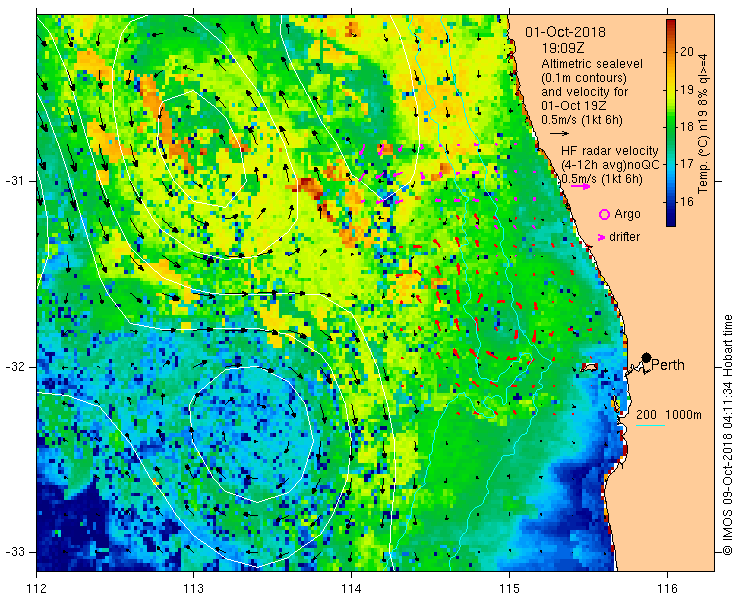Click the color bar tick label '20'
The width and height of the screenshot is (740, 600).
pyautogui.click(x=687, y=51)
